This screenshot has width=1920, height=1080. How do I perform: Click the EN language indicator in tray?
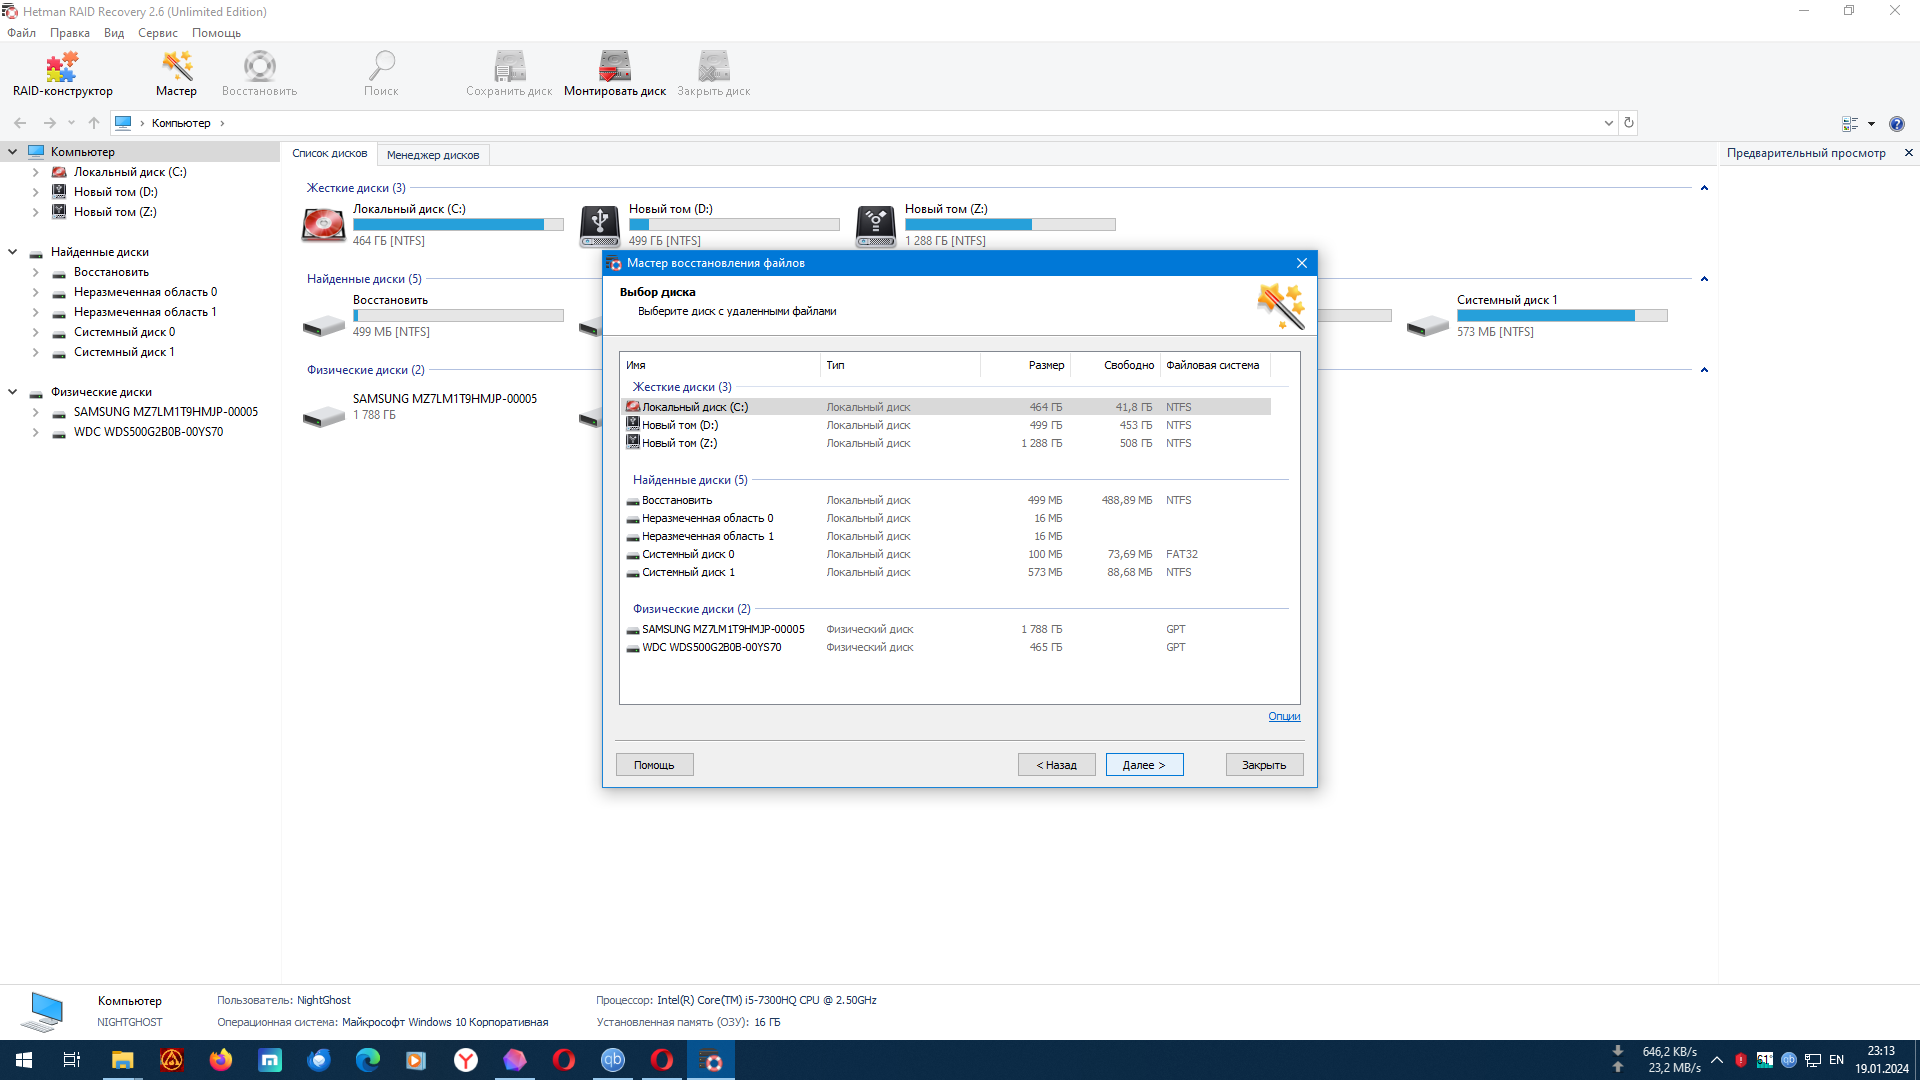click(1836, 1060)
